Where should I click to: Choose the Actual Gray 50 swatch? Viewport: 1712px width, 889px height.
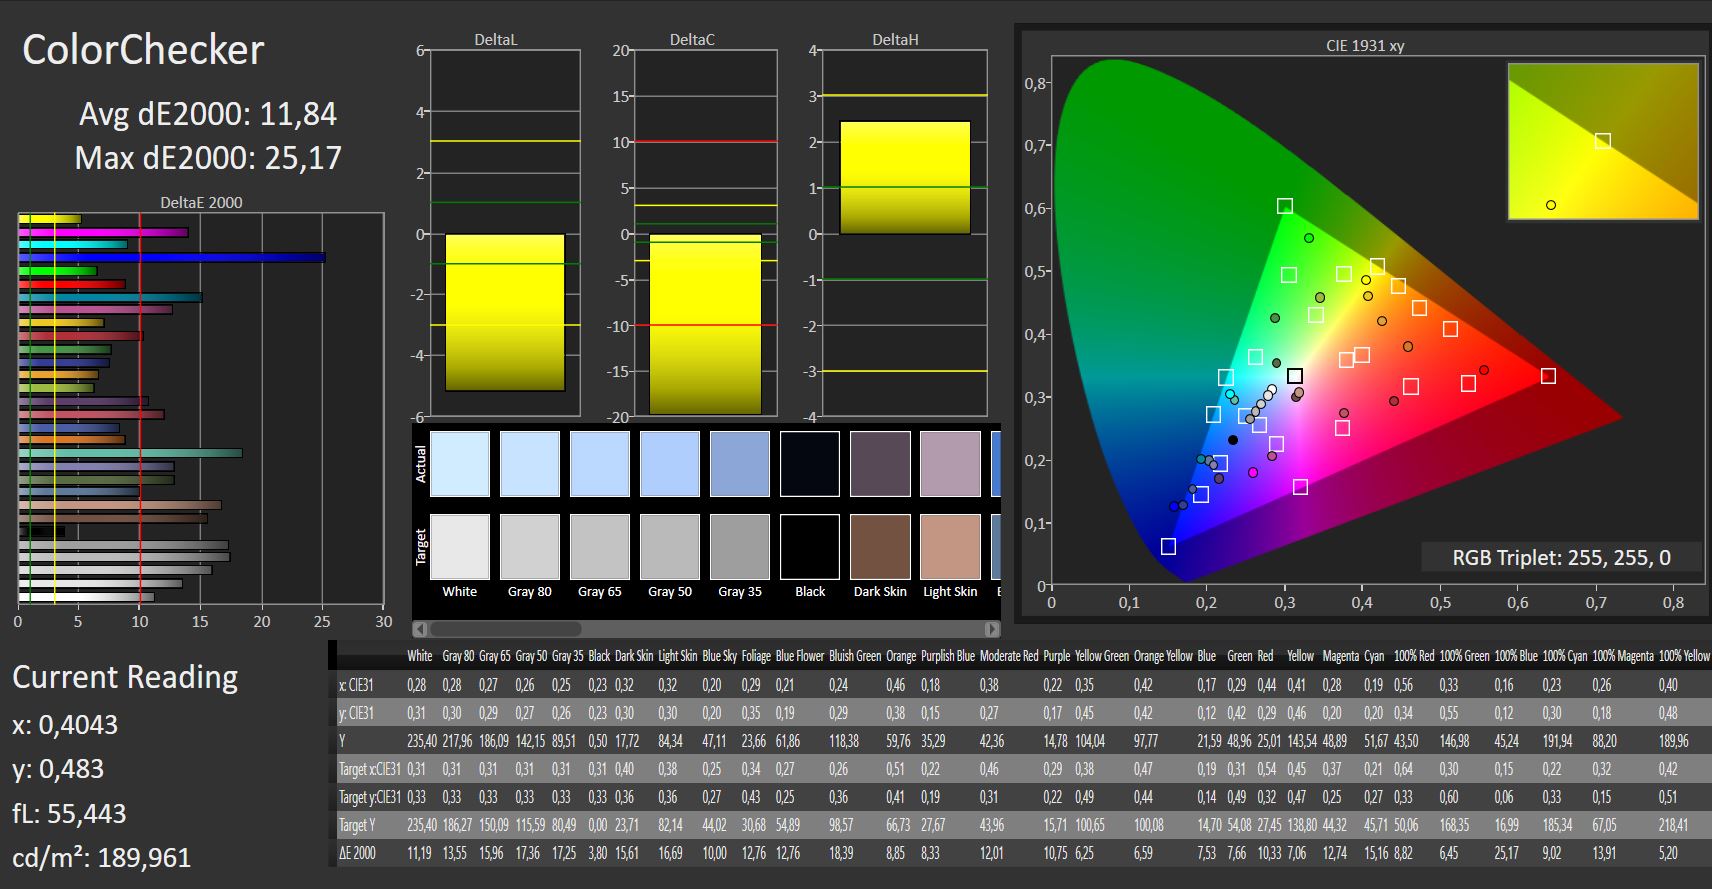pyautogui.click(x=670, y=464)
